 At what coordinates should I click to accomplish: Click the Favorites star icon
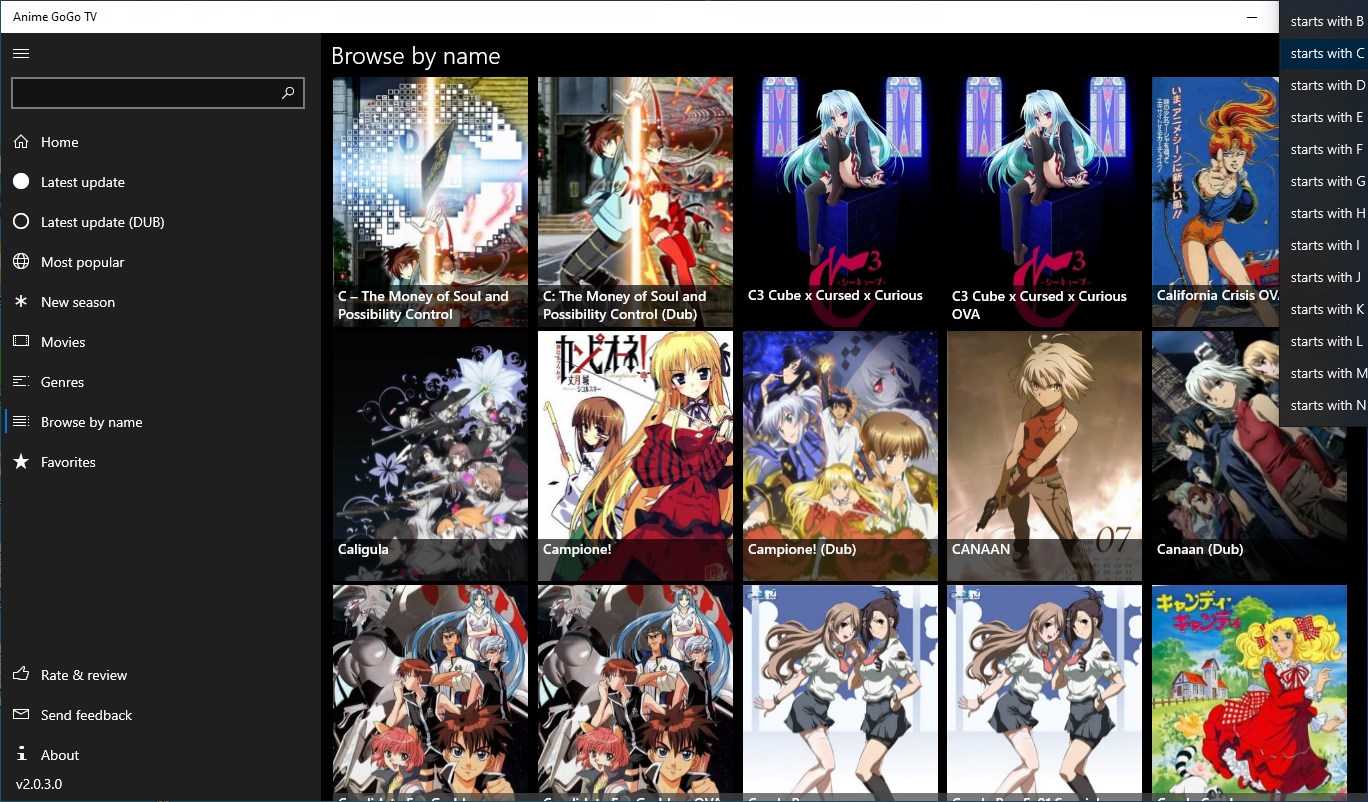[21, 462]
